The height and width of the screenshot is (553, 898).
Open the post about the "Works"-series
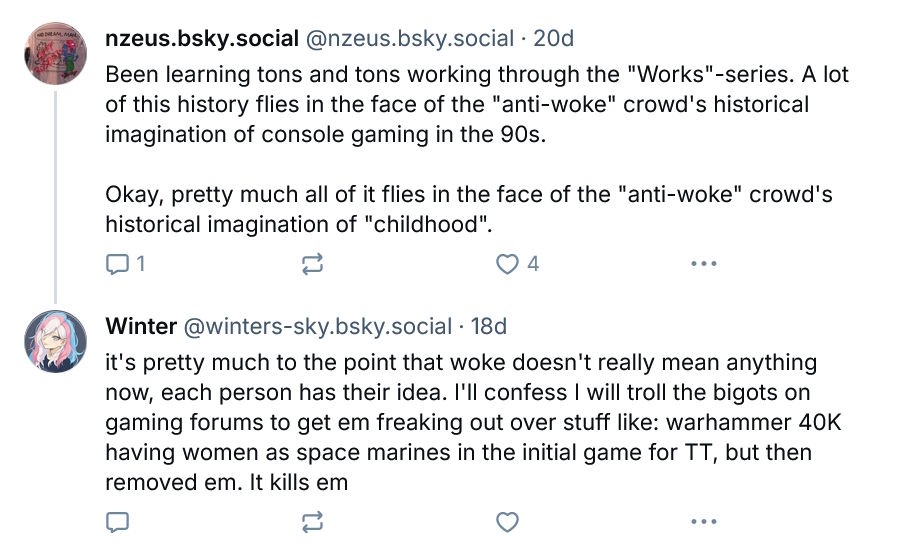coord(476,149)
